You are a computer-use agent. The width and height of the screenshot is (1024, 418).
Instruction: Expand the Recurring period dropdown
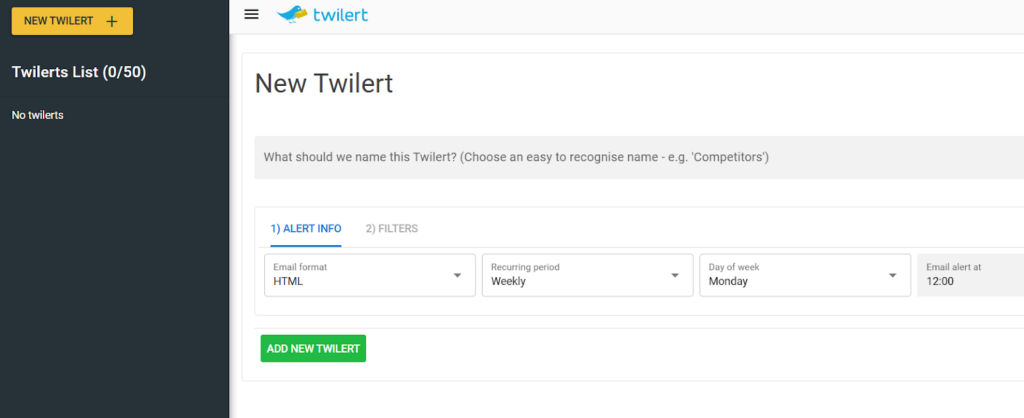[x=587, y=275]
